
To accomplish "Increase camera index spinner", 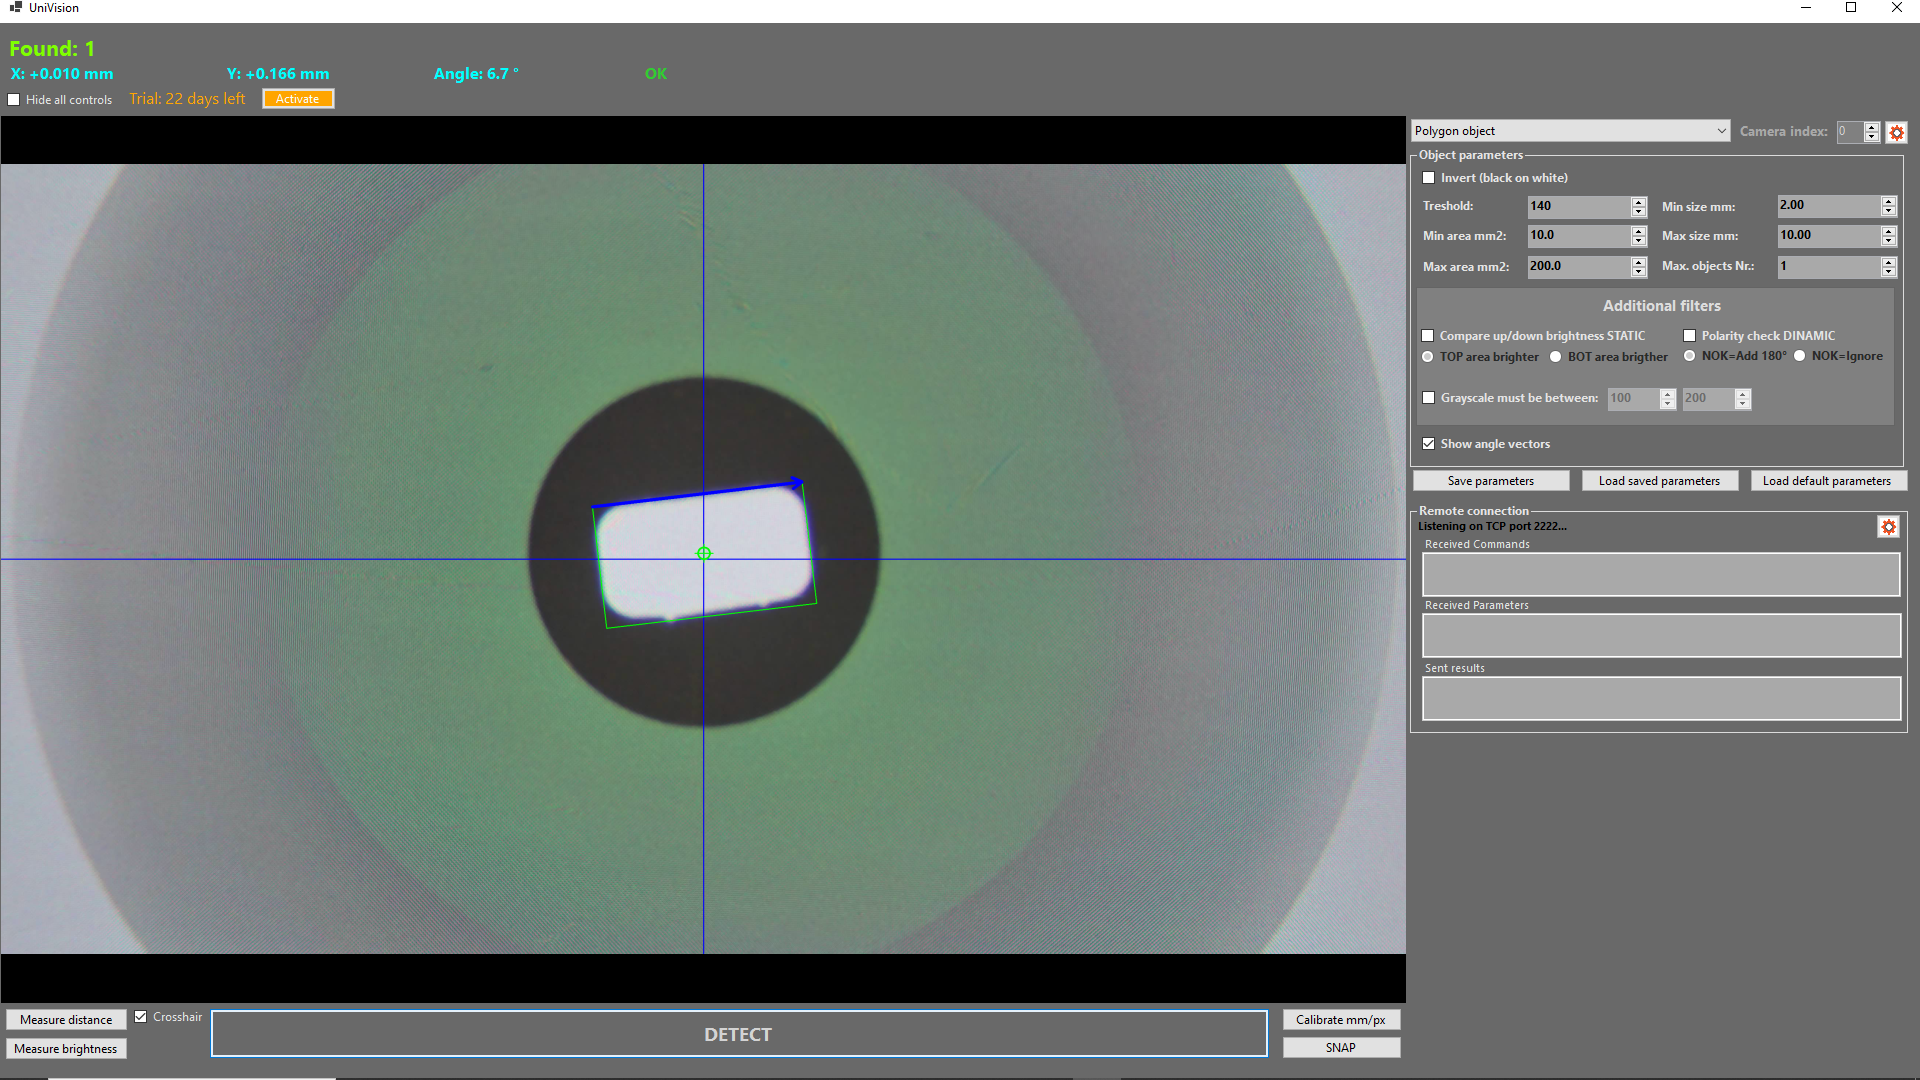I will tap(1872, 127).
